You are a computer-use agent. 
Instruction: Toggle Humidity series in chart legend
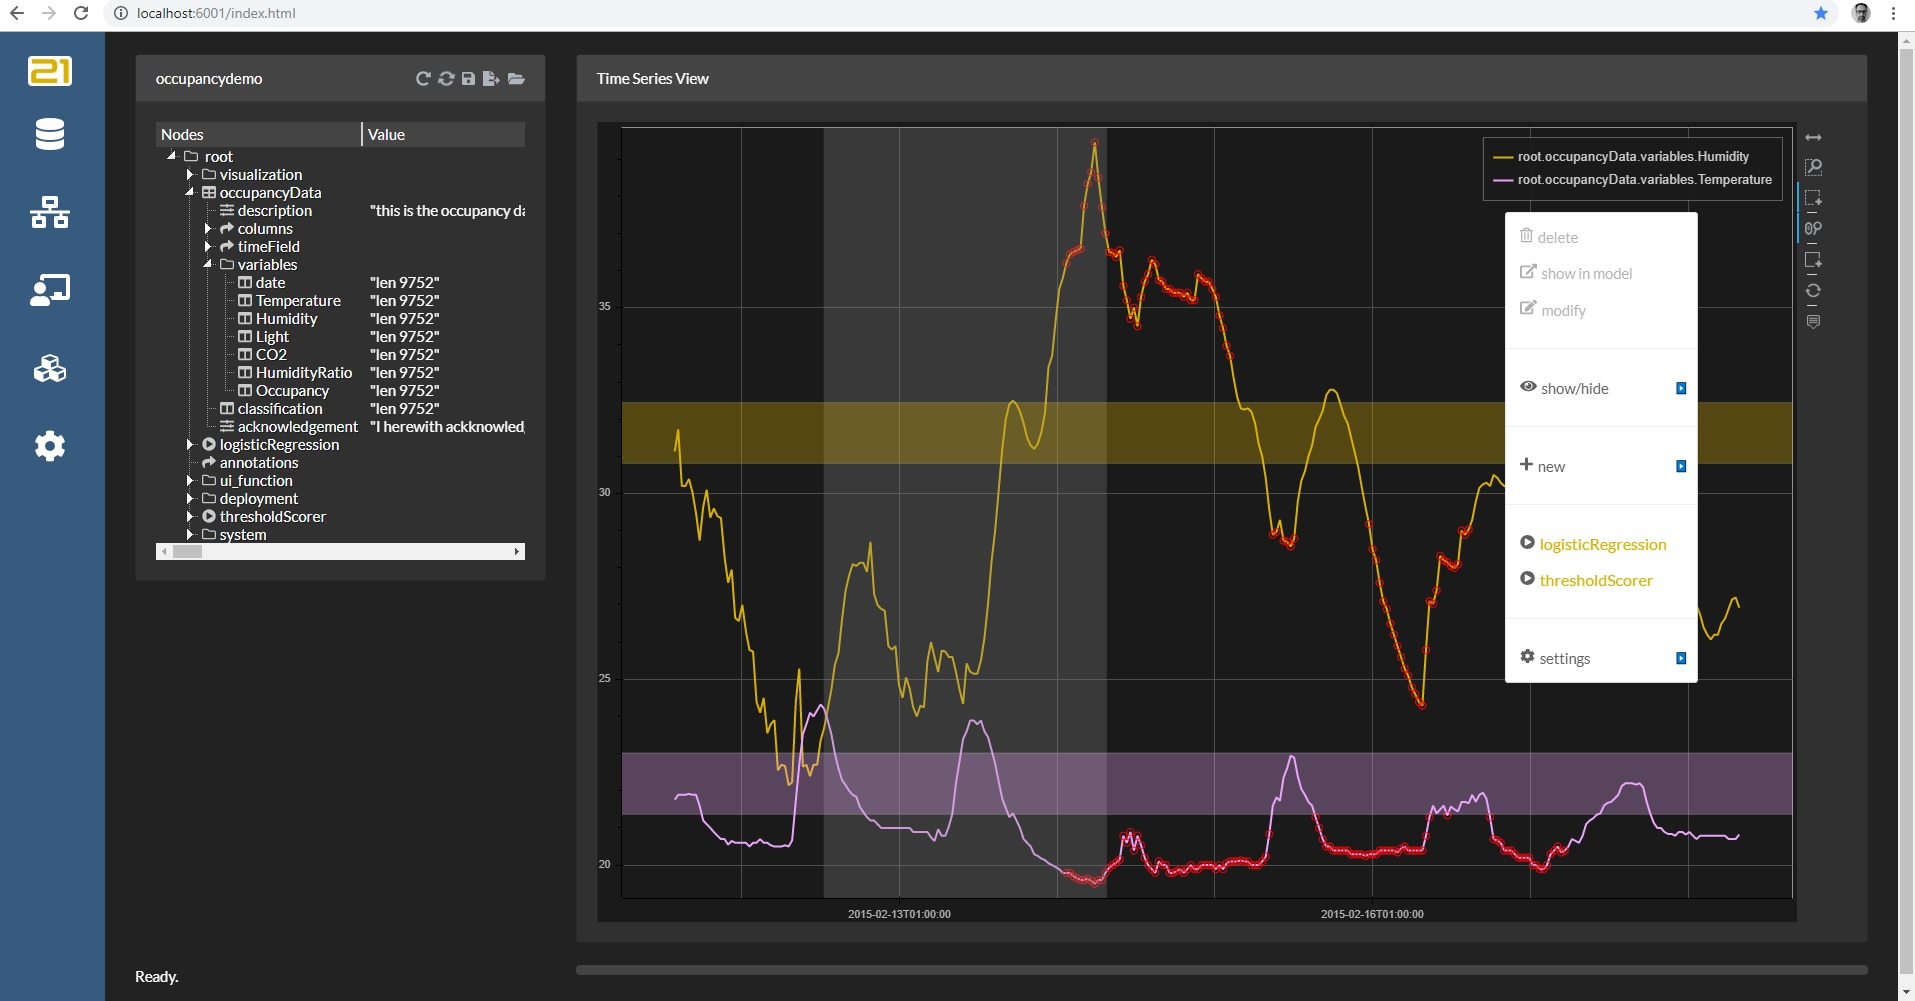(1633, 157)
